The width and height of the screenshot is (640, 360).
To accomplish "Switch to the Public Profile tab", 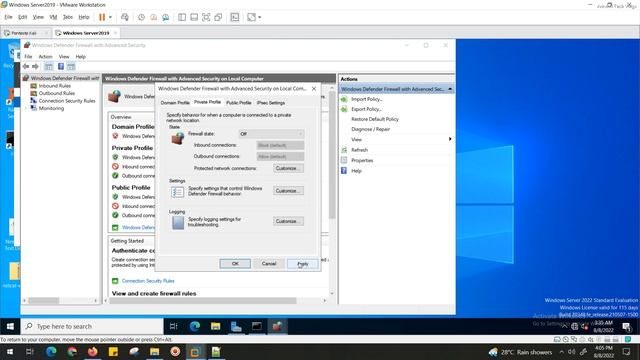I will 238,103.
